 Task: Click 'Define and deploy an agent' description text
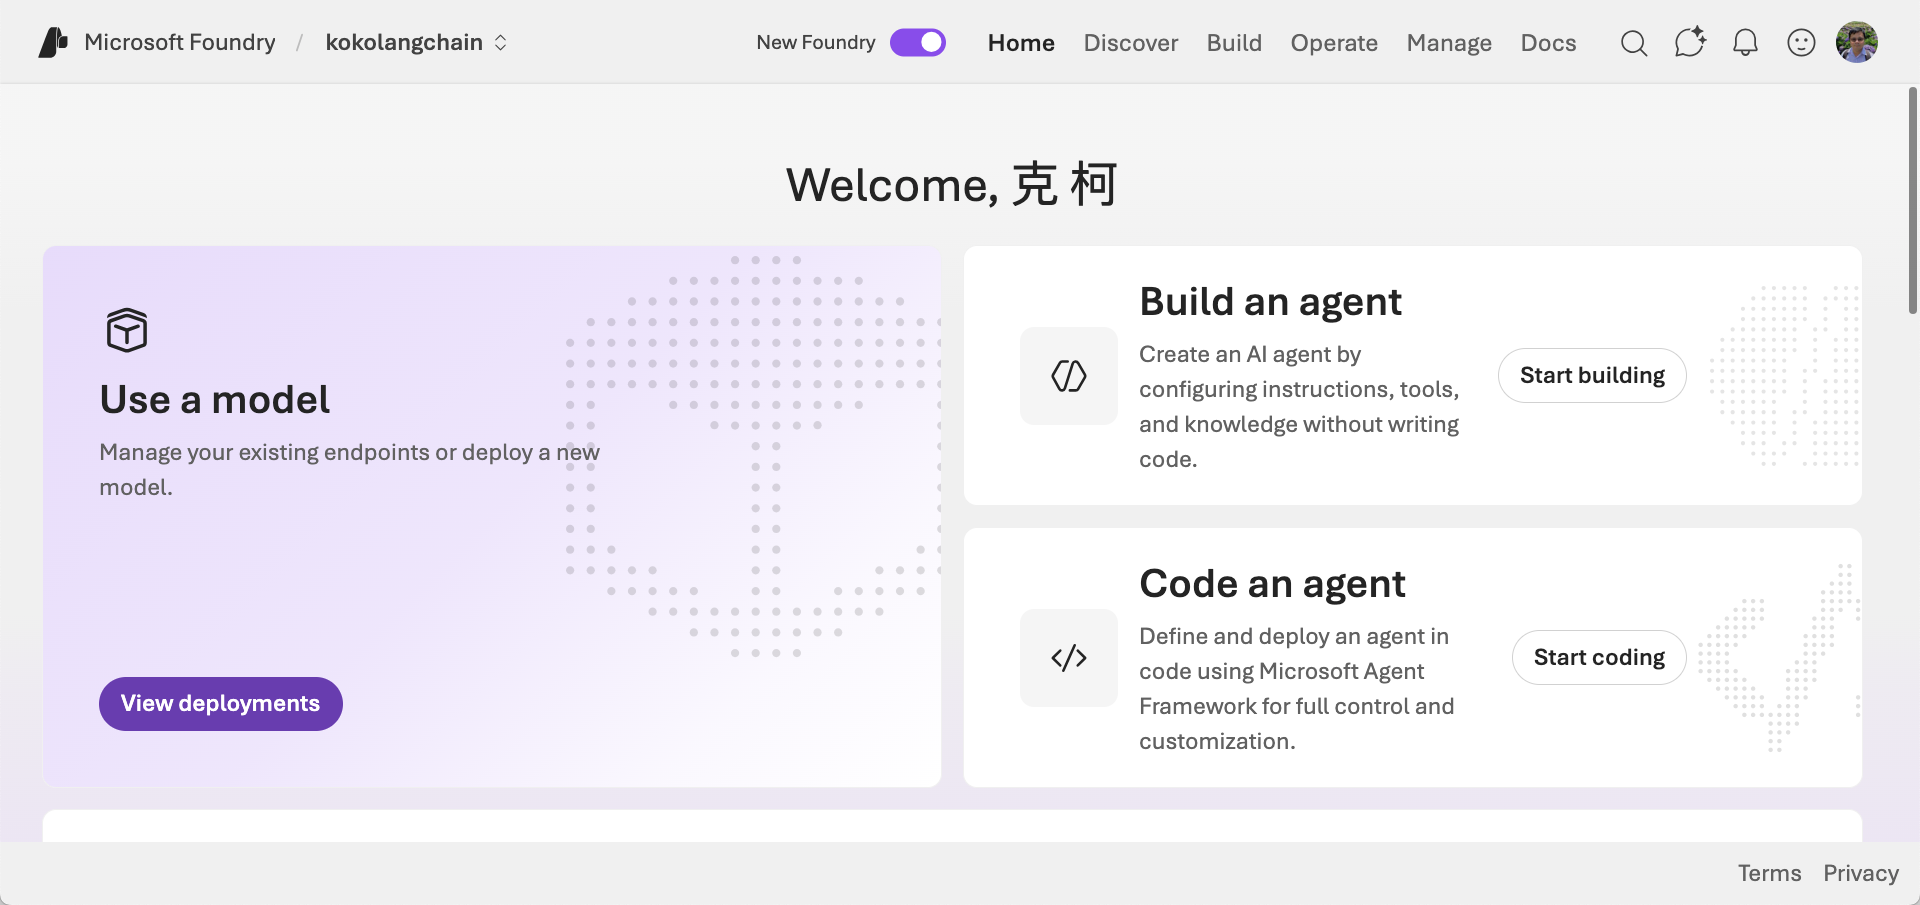(x=1297, y=689)
